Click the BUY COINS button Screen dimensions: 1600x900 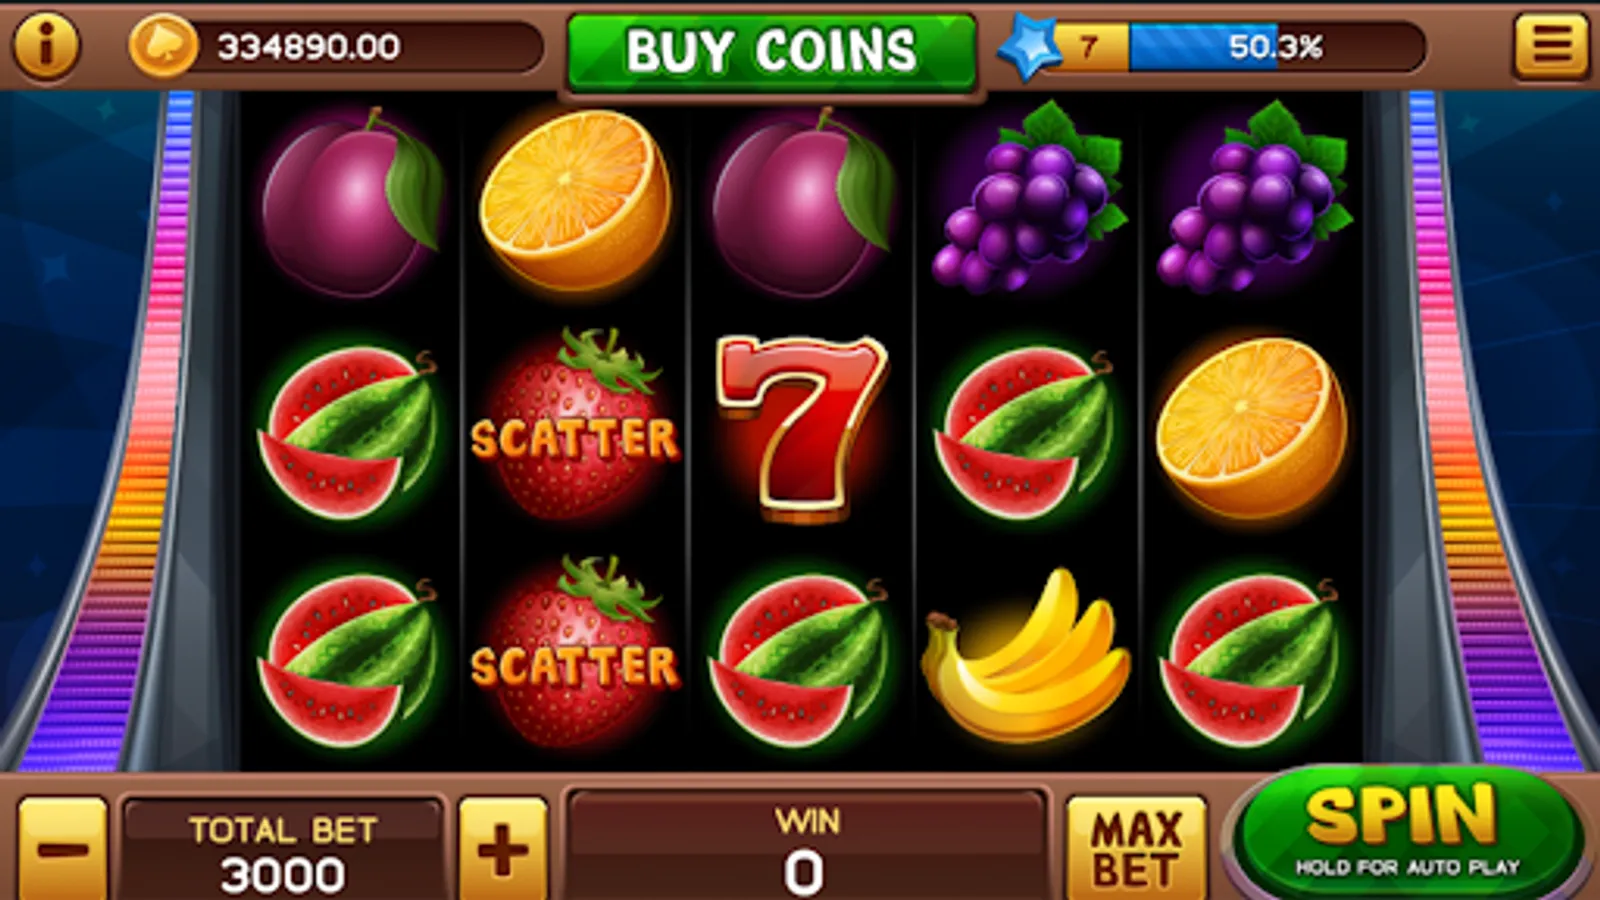pos(771,51)
